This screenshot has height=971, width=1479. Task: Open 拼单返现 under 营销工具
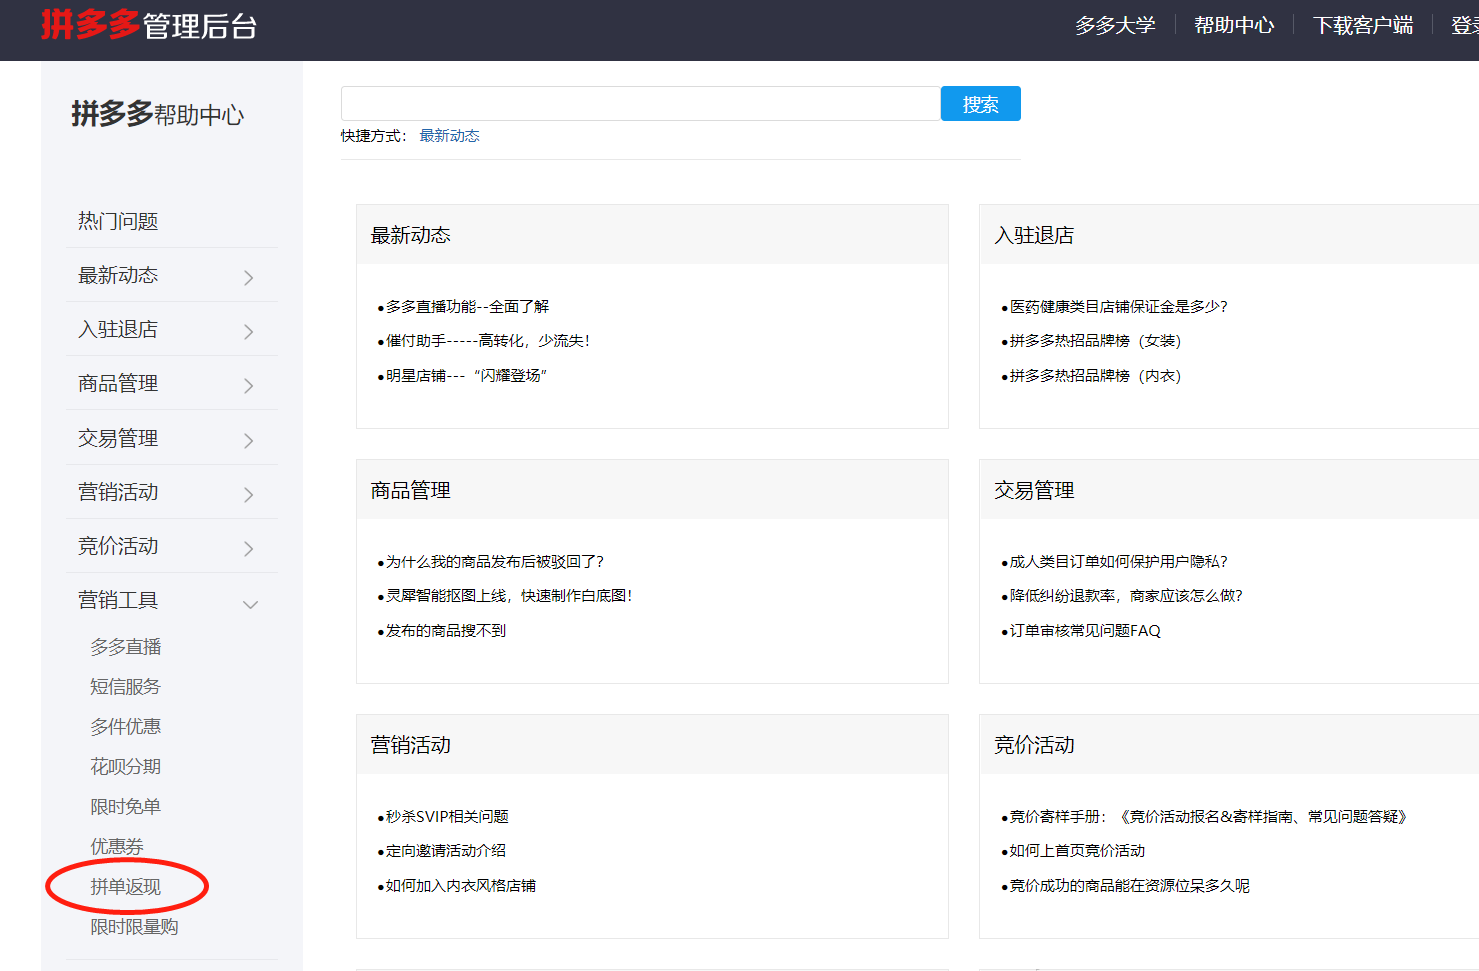pos(126,887)
